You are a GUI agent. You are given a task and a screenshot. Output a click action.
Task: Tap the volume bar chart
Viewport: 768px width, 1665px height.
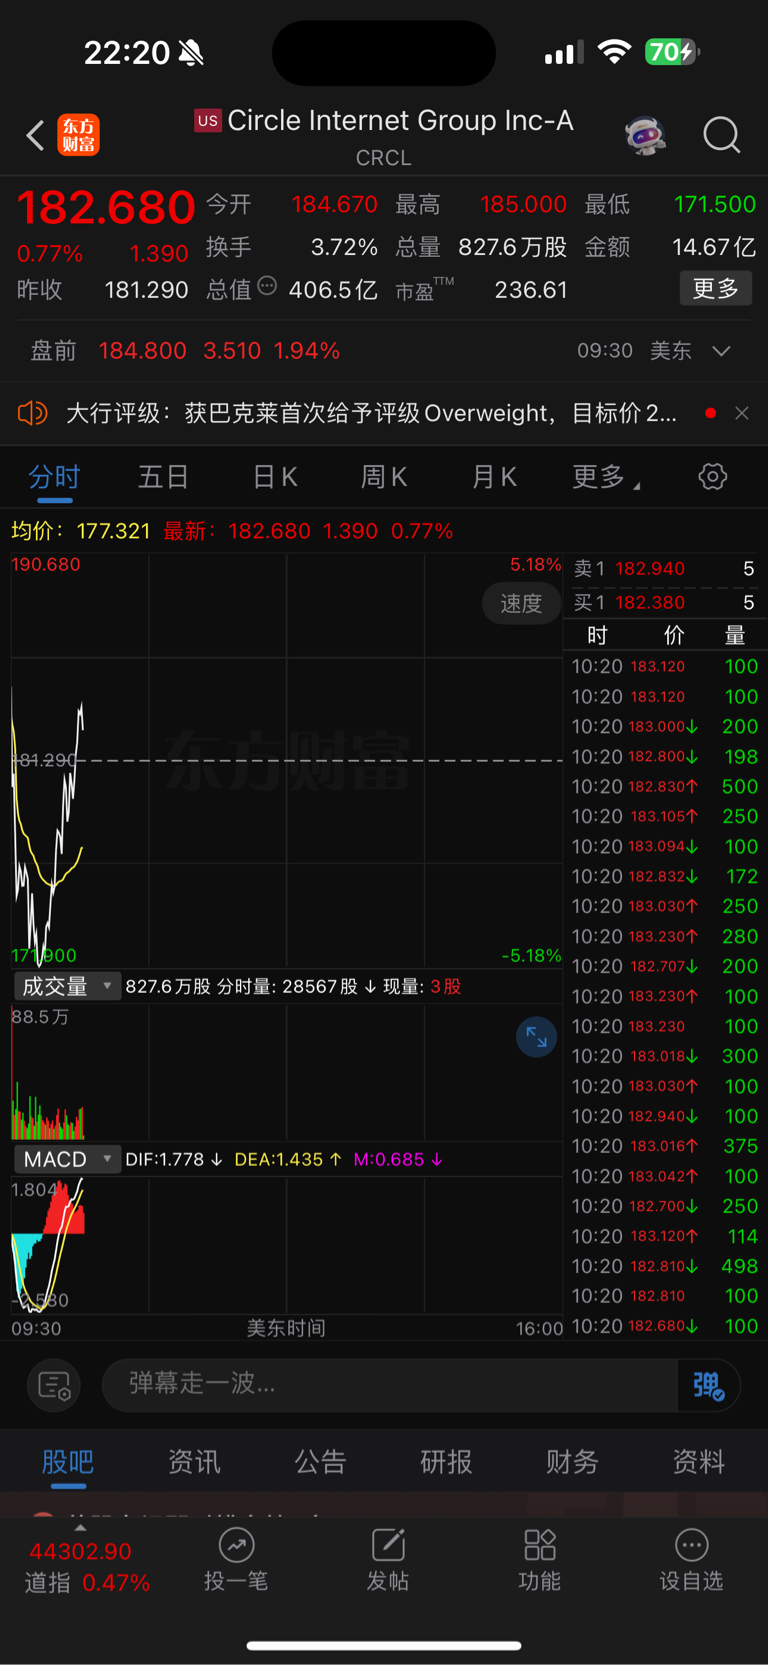coord(286,1072)
